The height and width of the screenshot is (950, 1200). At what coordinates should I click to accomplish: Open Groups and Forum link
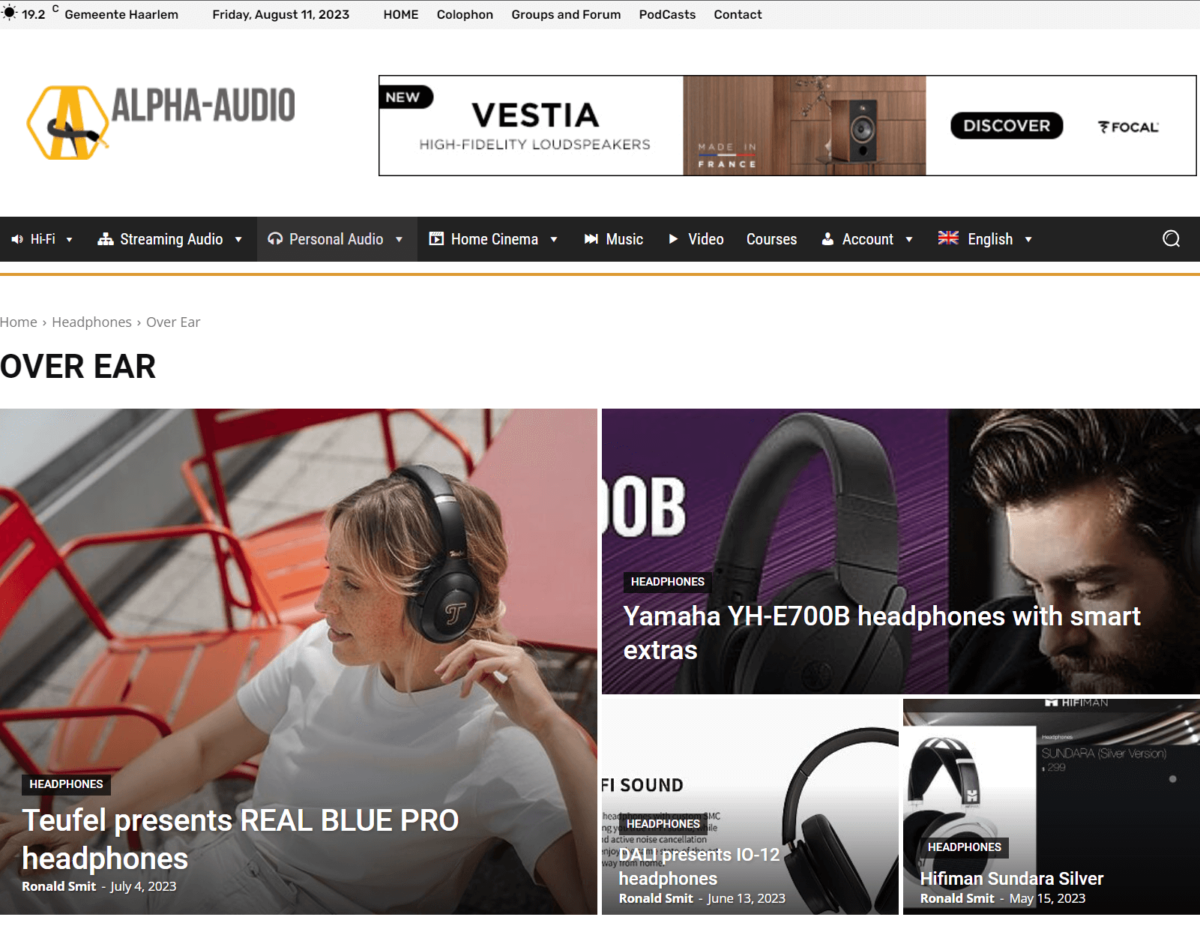click(x=566, y=14)
